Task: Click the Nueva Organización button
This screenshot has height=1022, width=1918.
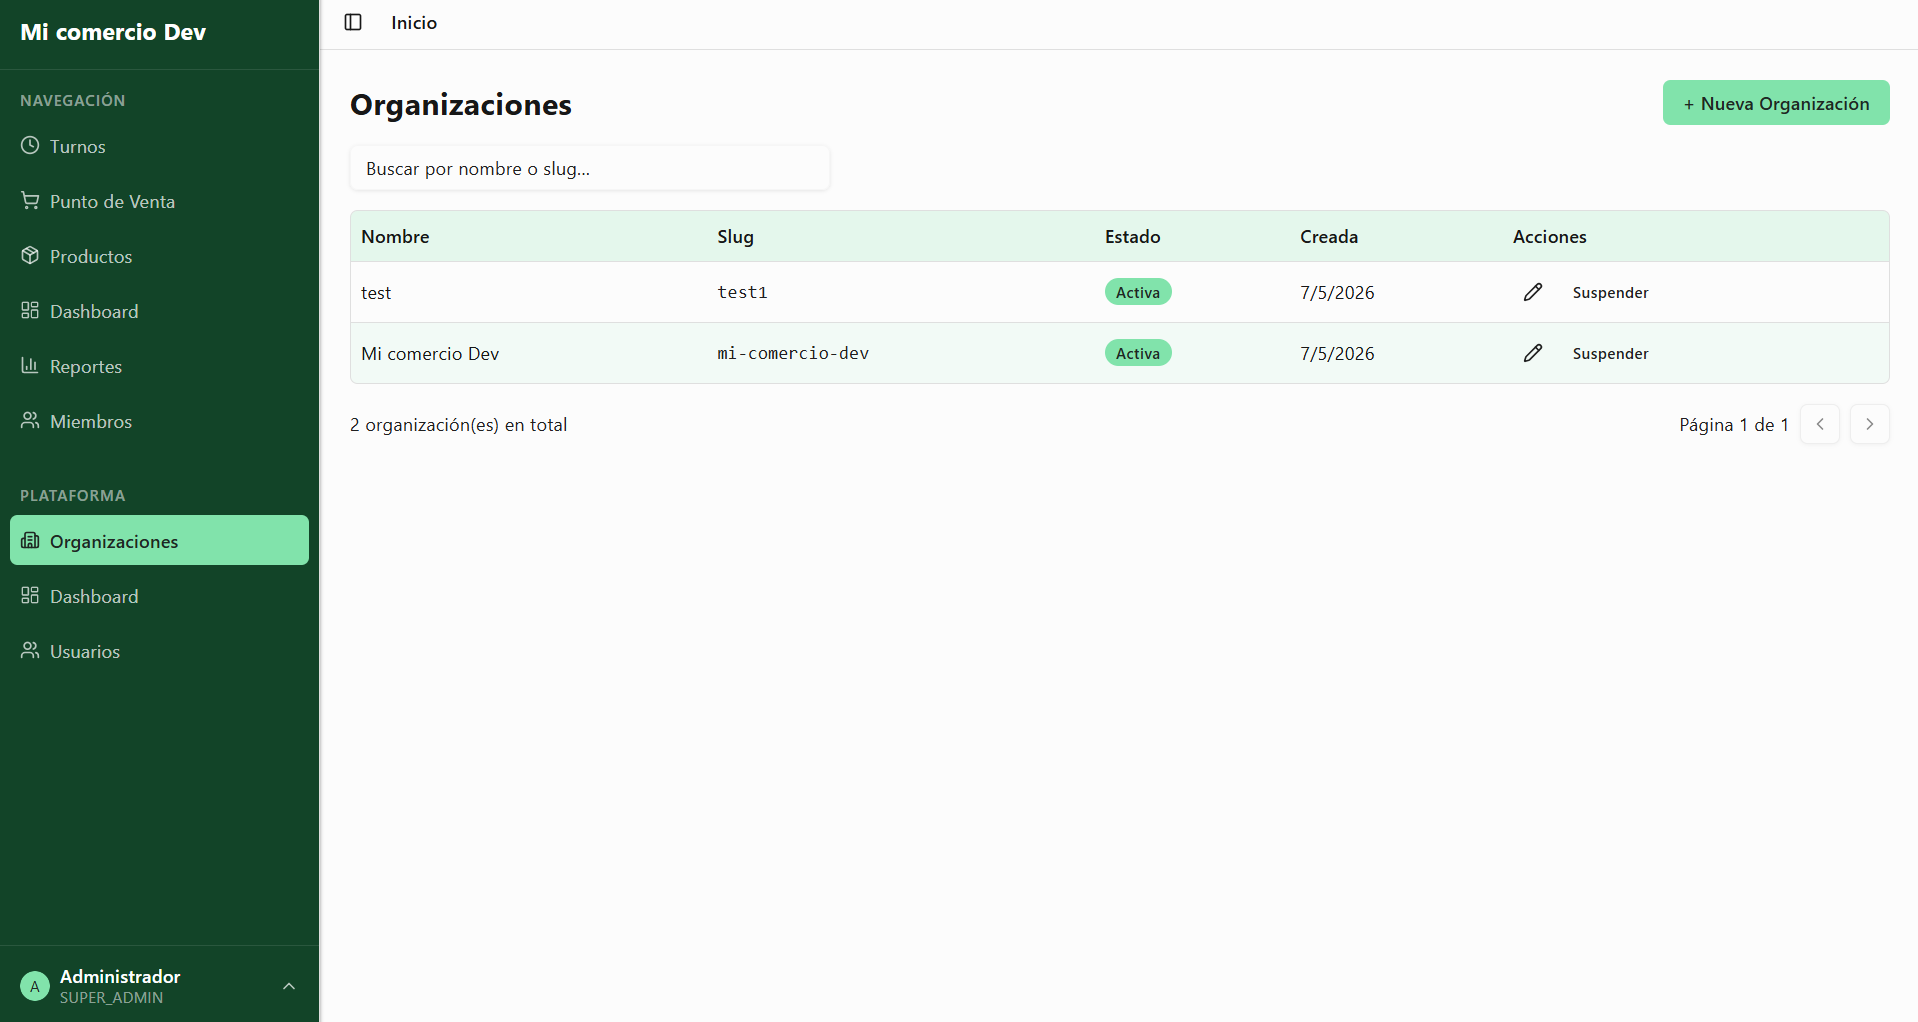Action: point(1776,103)
